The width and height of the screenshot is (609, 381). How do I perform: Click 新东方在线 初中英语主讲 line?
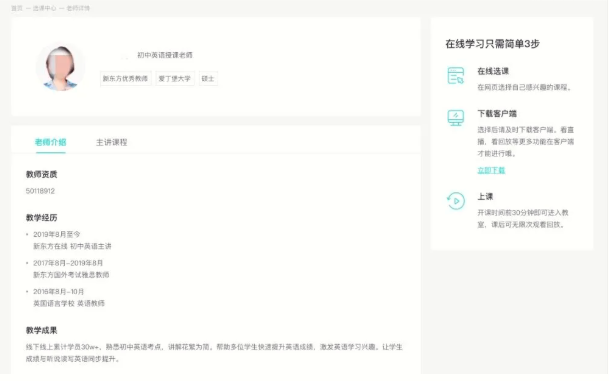72,246
